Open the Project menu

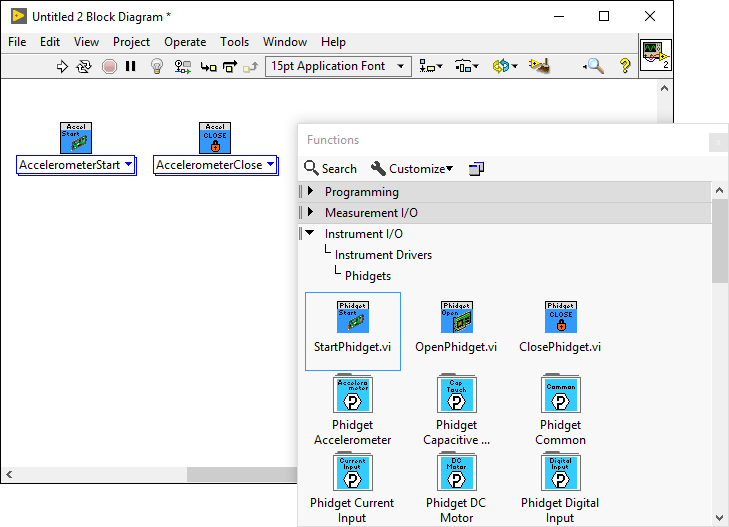pyautogui.click(x=131, y=42)
